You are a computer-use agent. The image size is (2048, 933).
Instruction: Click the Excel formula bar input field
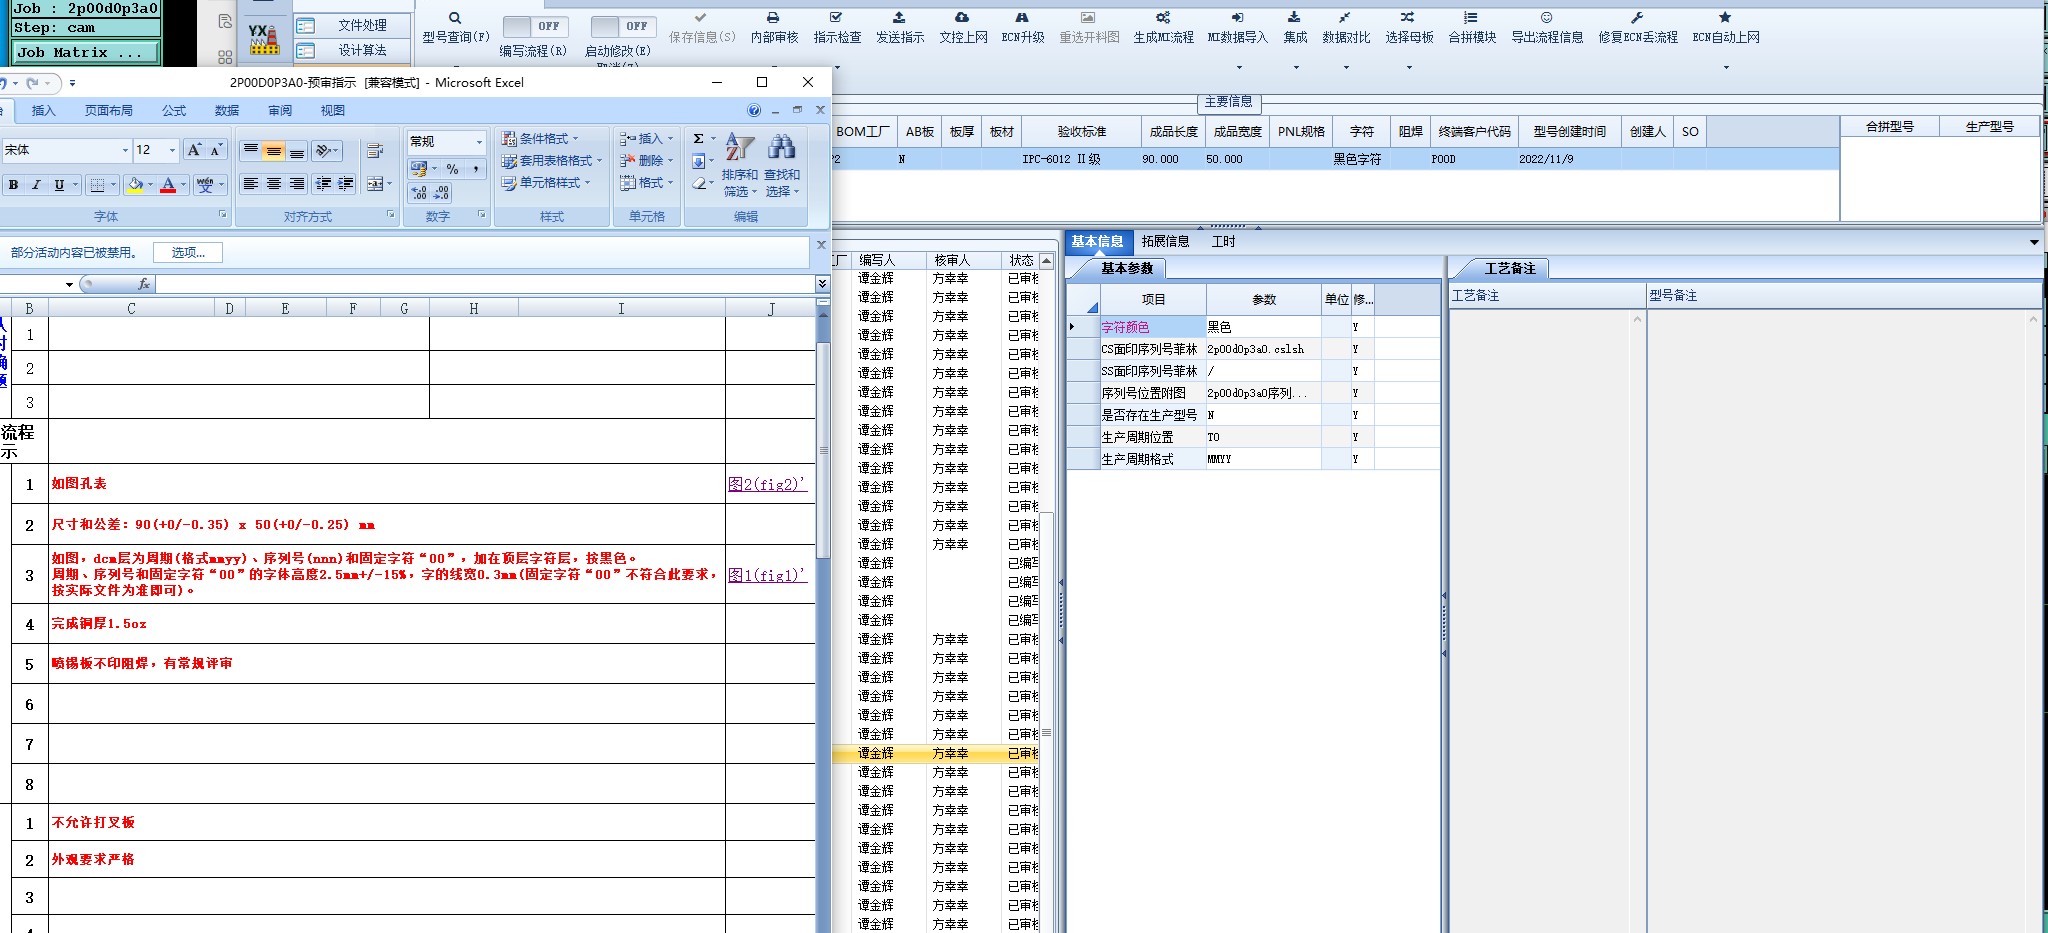tap(486, 284)
